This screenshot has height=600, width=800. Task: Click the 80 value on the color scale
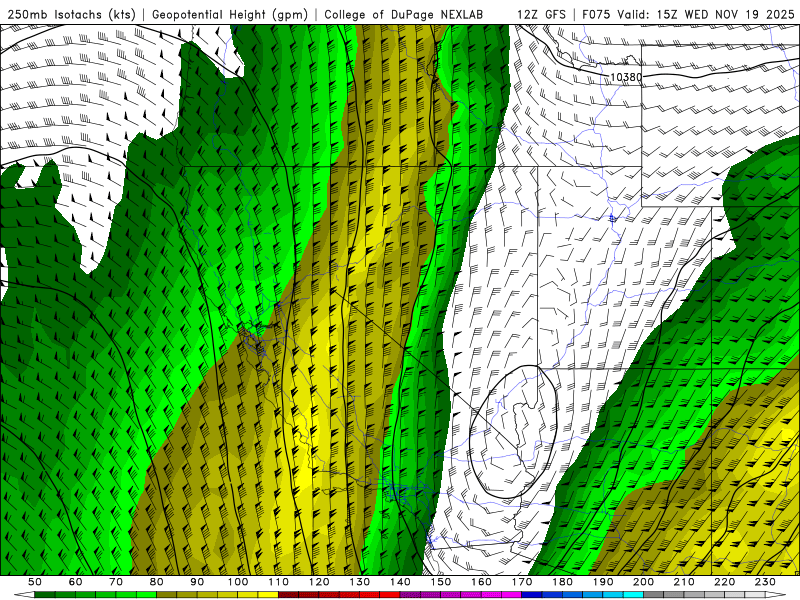pos(157,582)
